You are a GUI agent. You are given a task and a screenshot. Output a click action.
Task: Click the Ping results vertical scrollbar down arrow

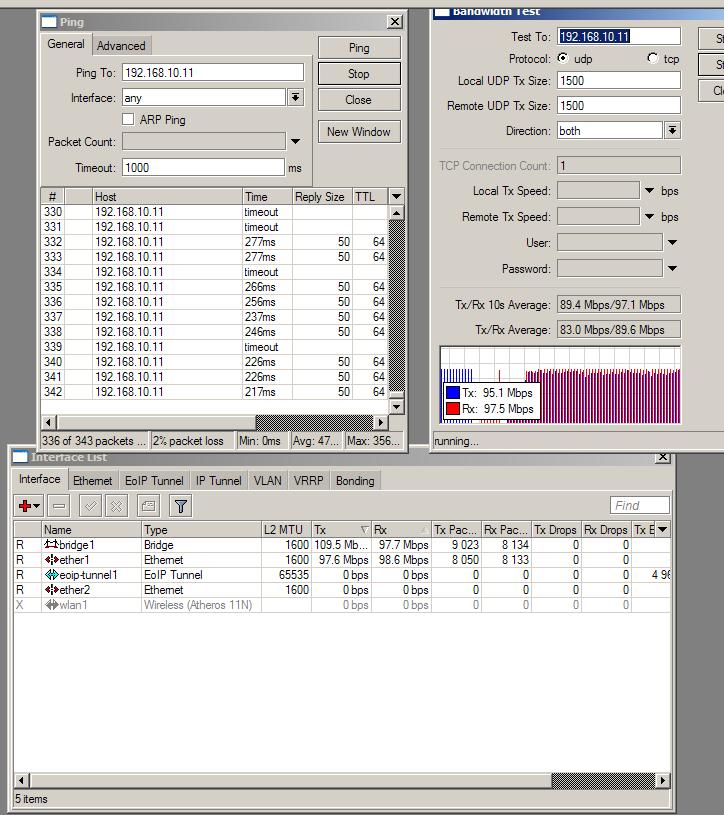click(396, 406)
